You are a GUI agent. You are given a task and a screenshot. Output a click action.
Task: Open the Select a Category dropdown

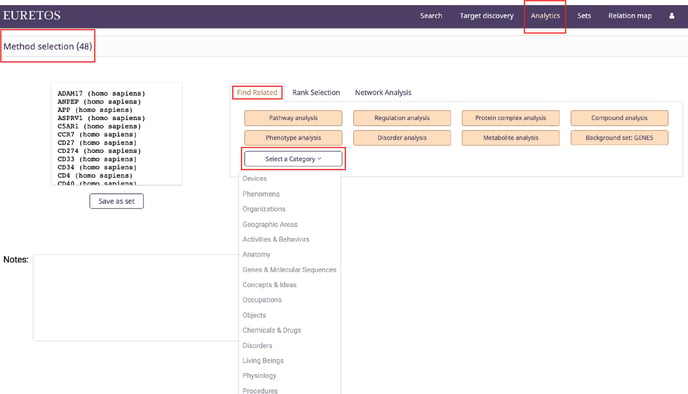293,159
